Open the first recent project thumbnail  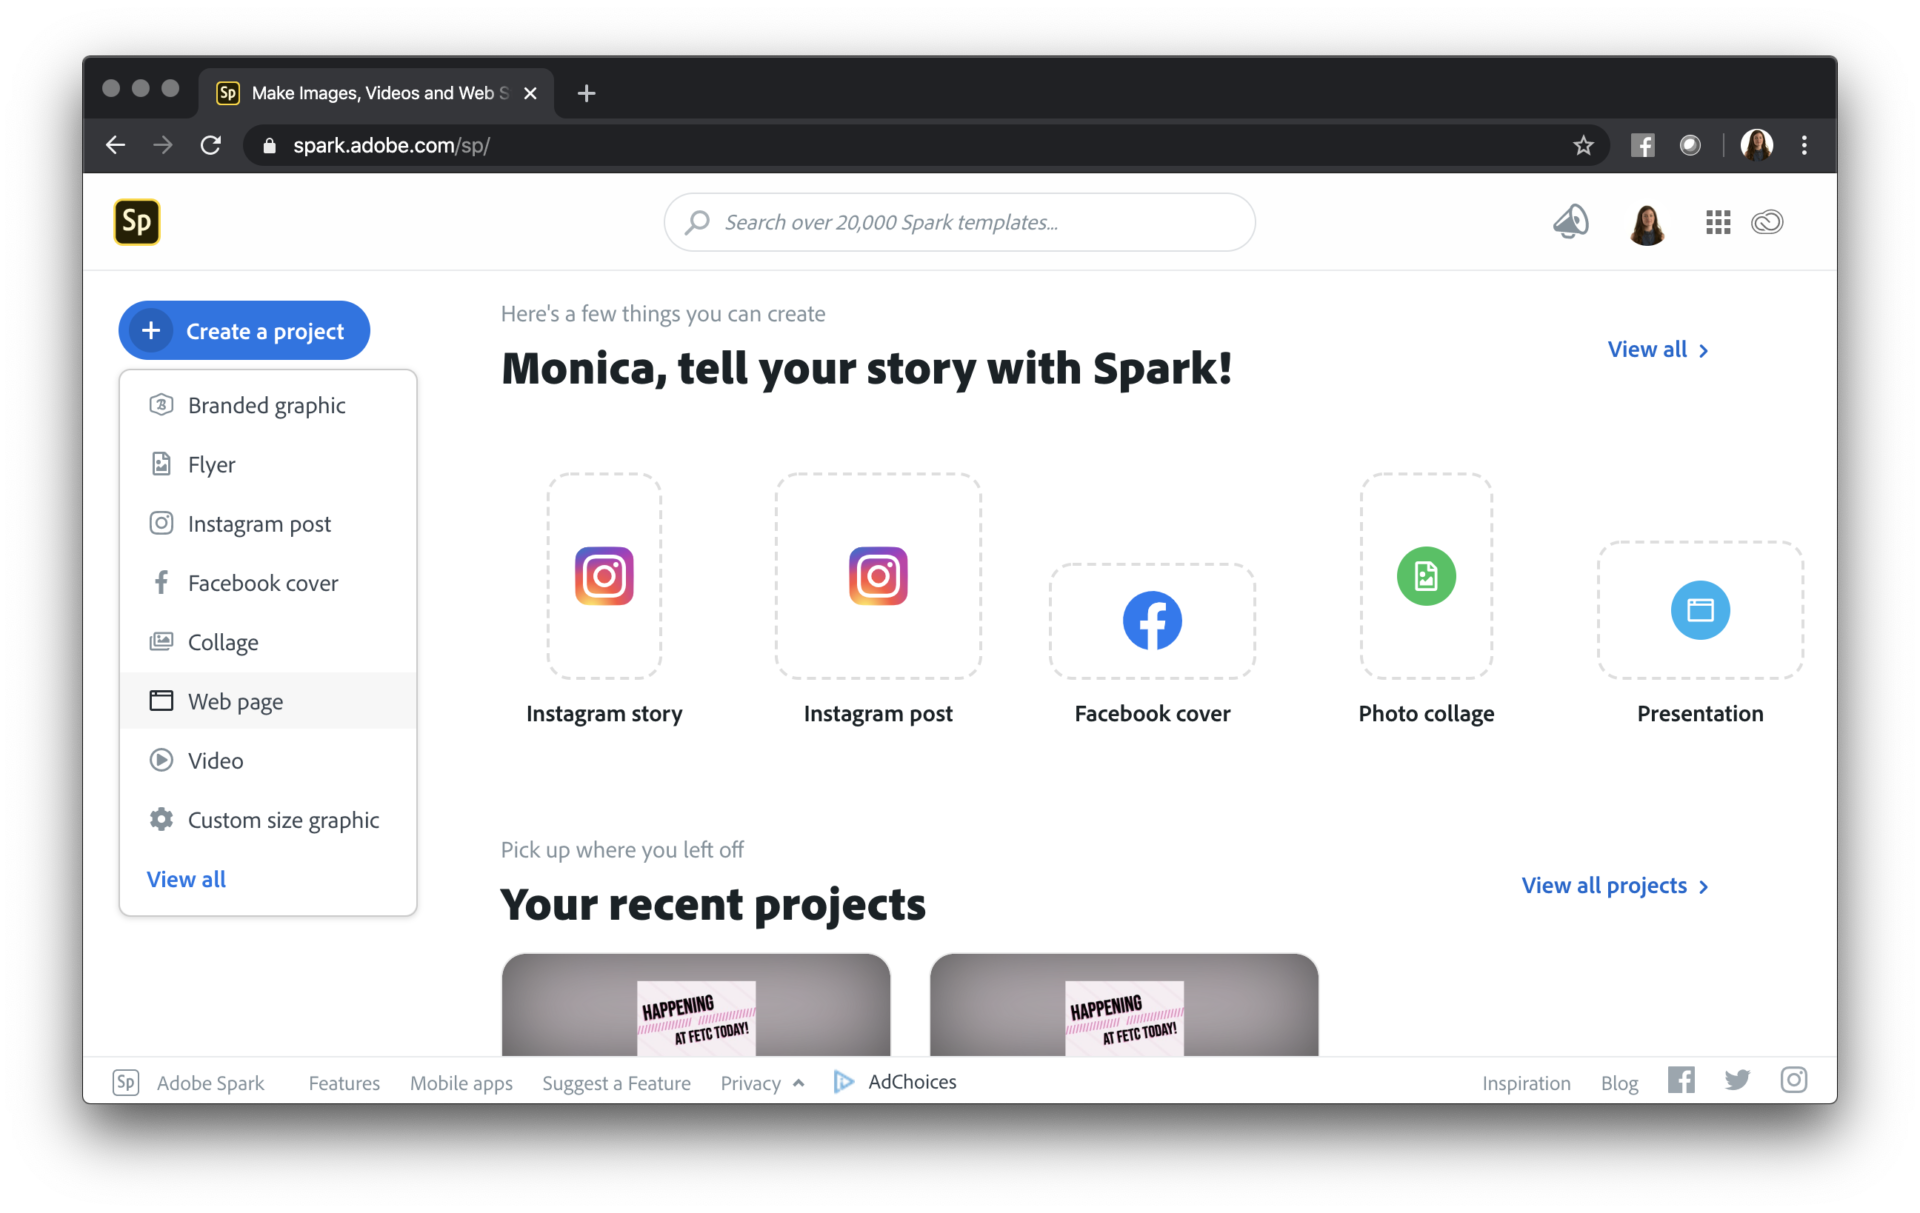tap(696, 1004)
